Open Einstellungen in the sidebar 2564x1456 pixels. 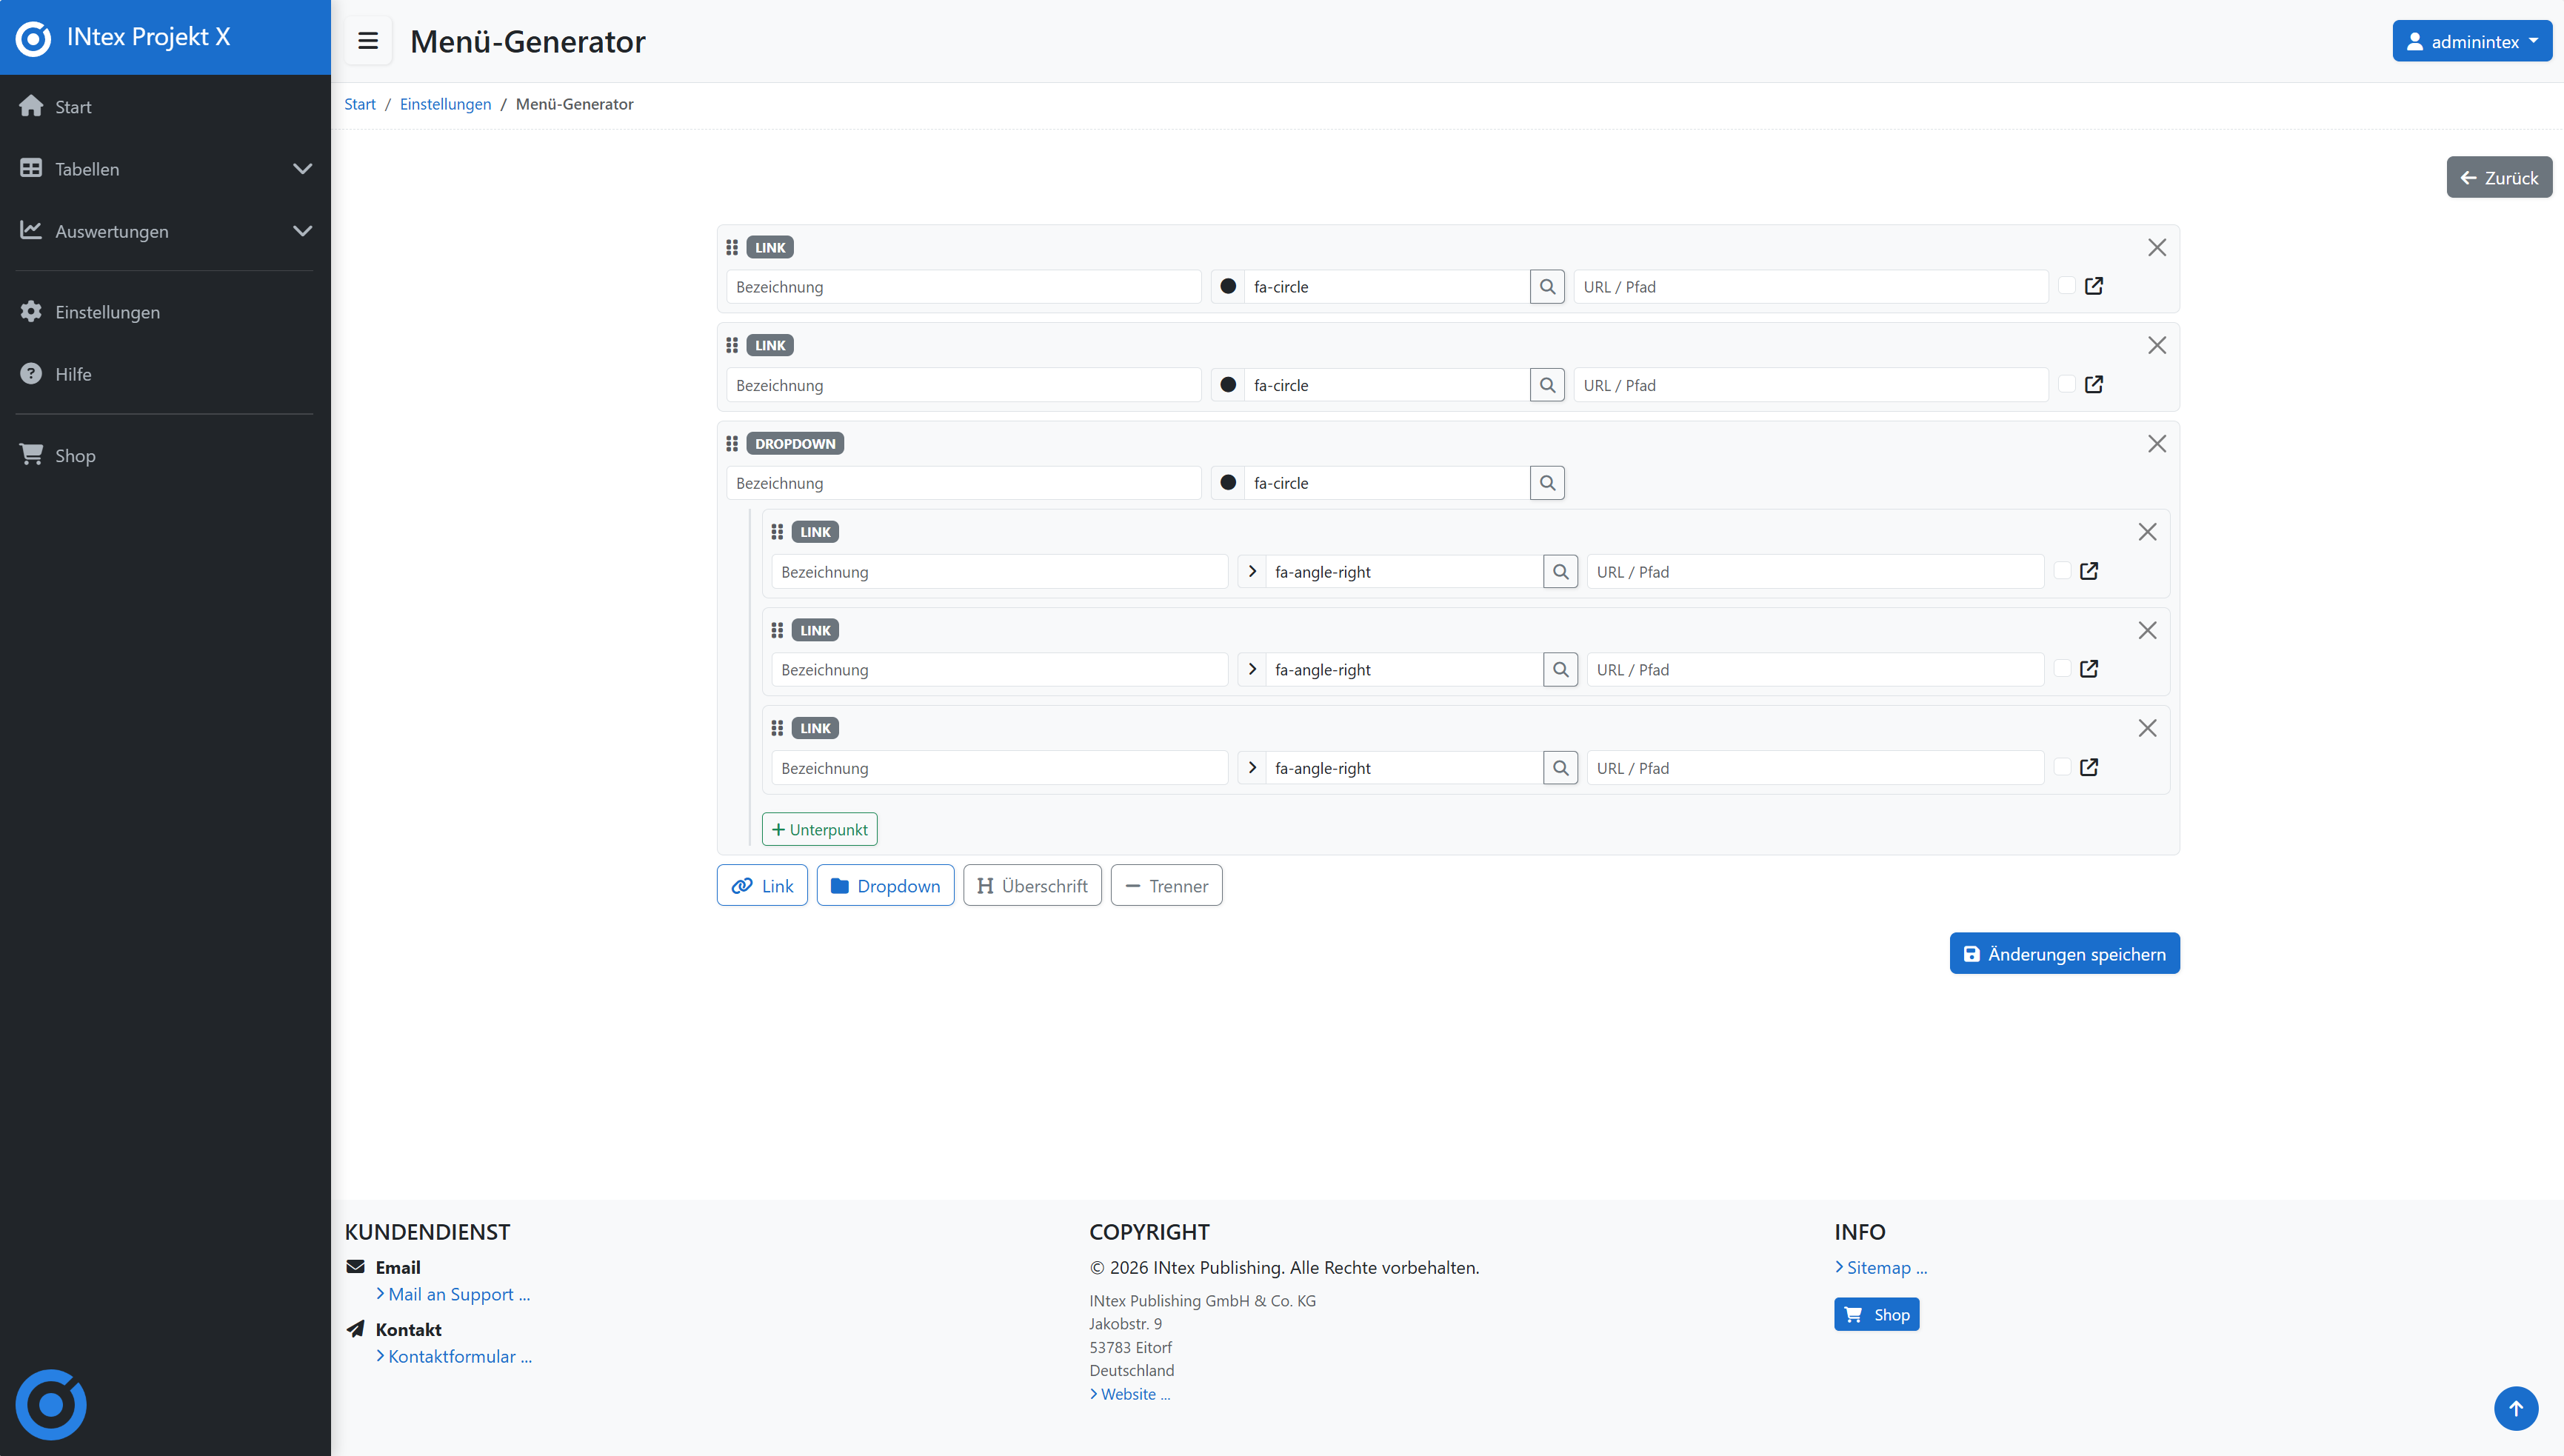tap(107, 312)
